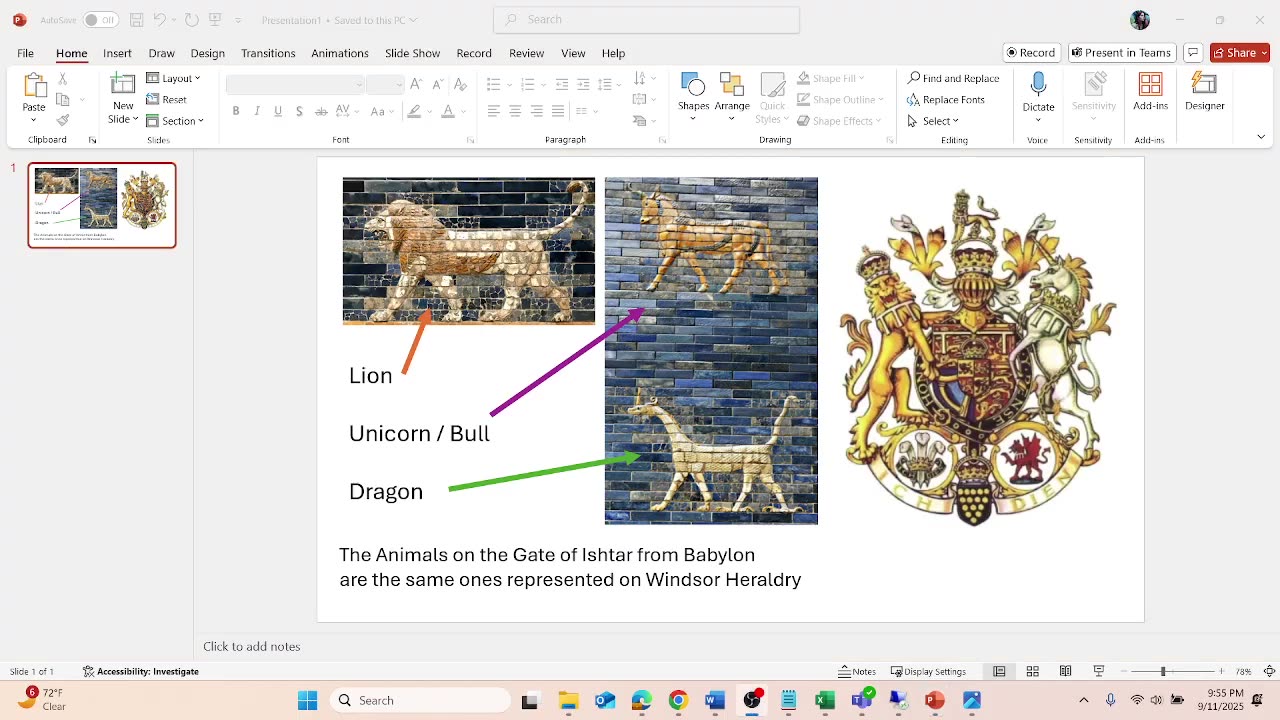Open Google Chrome from the taskbar
1280x720 pixels.
pos(678,700)
